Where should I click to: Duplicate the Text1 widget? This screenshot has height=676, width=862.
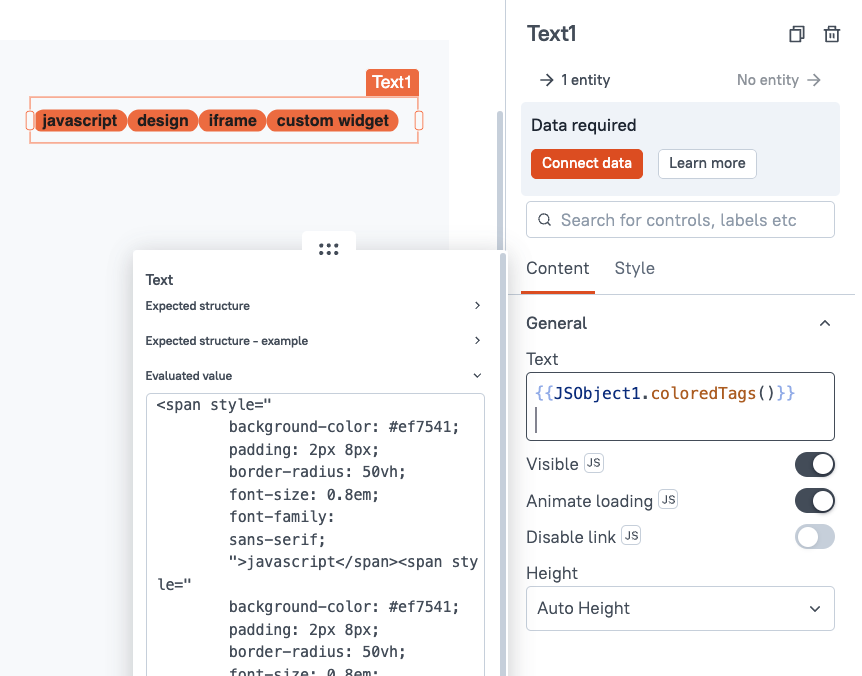point(797,33)
